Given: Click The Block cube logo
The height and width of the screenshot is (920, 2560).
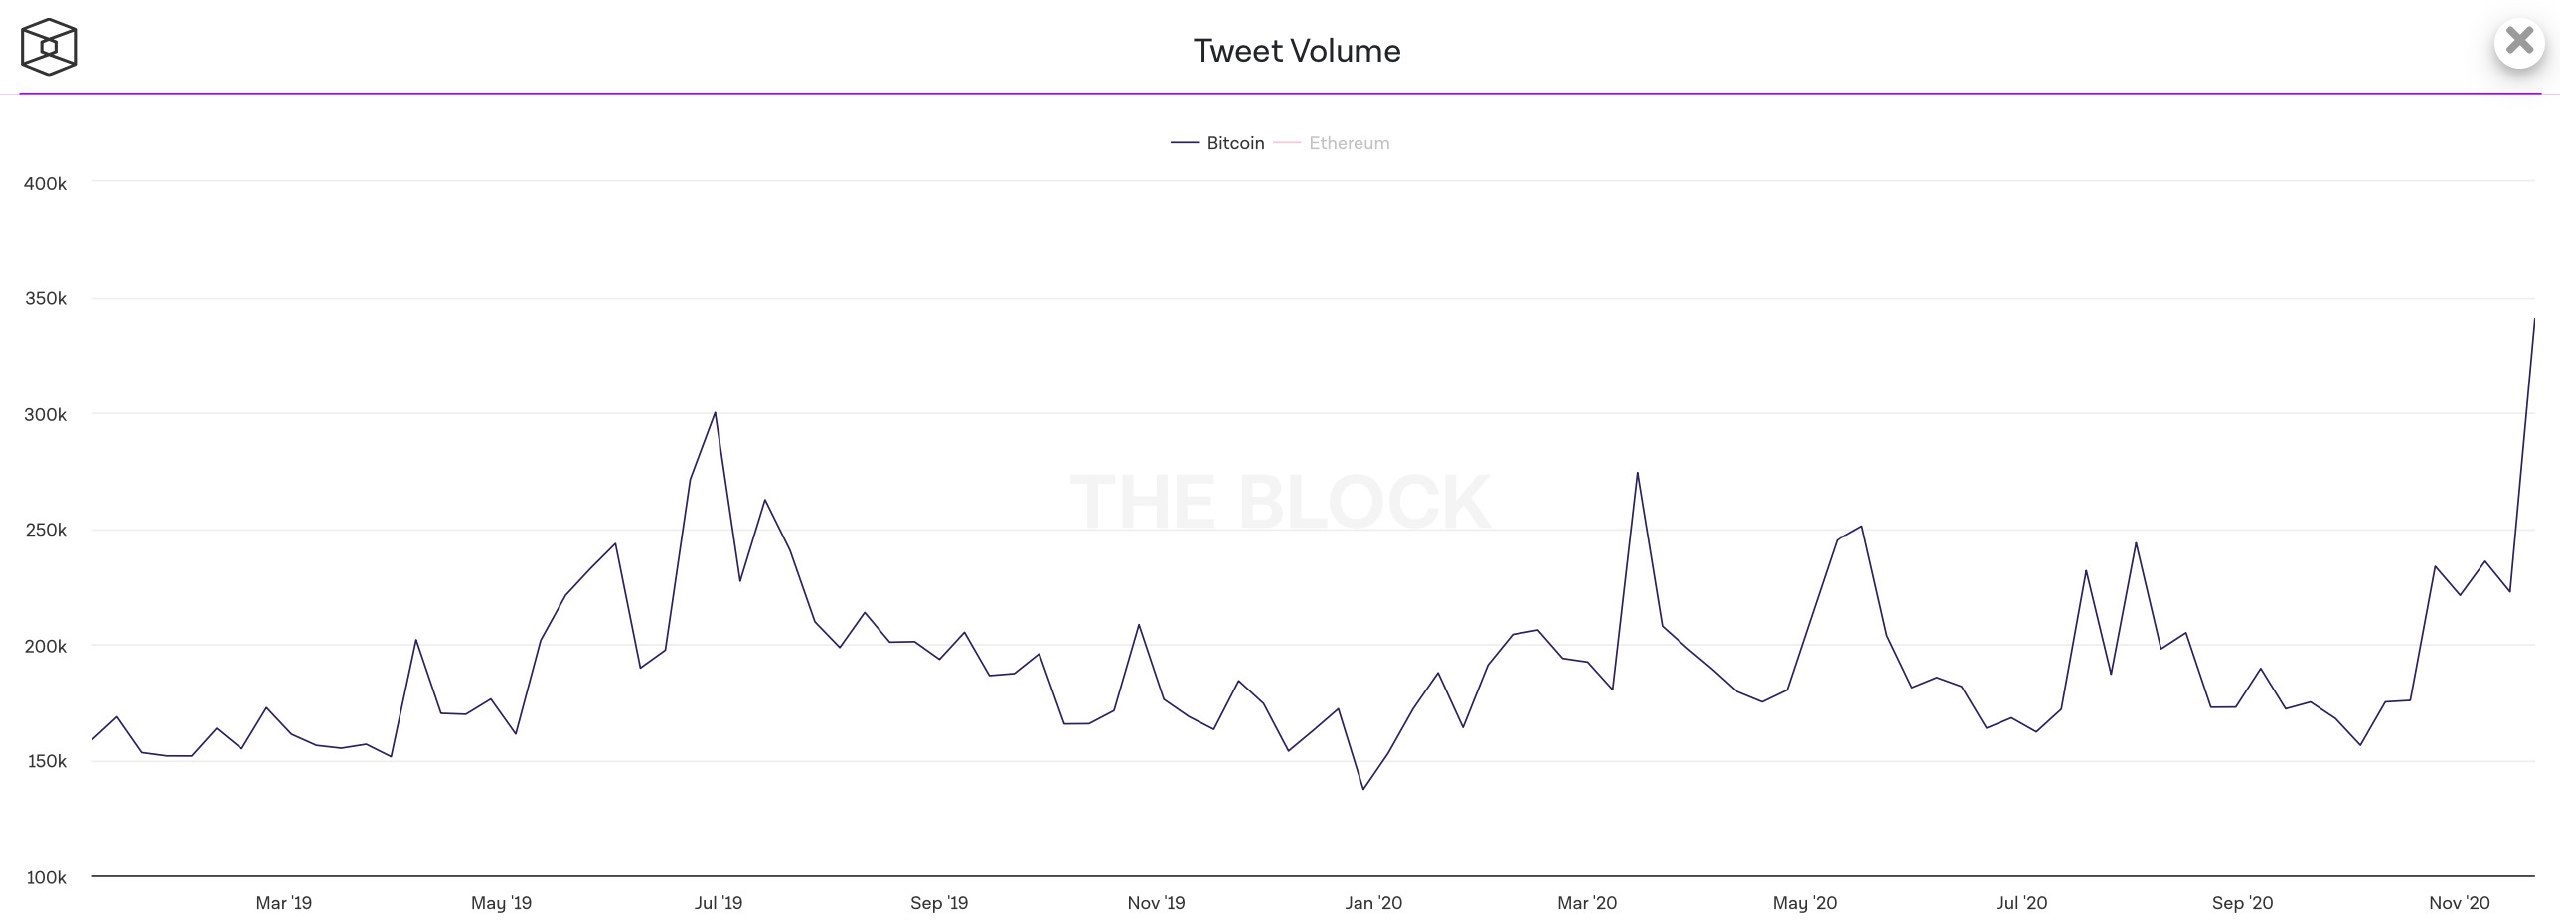Looking at the screenshot, I should click(49, 47).
